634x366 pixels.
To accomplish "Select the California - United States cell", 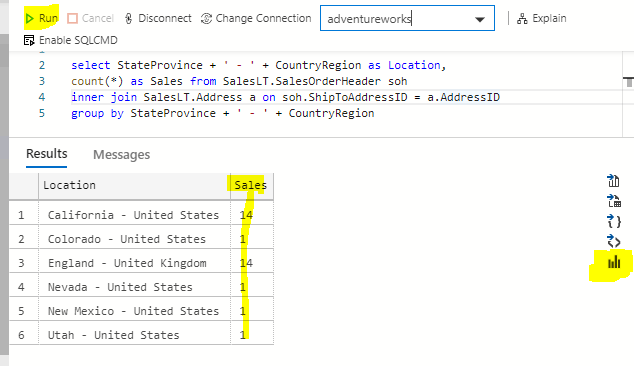I will click(134, 215).
